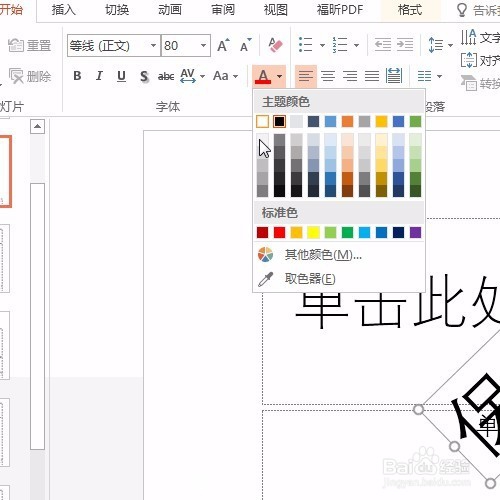Click the Eyedropper pipette icon

[265, 279]
